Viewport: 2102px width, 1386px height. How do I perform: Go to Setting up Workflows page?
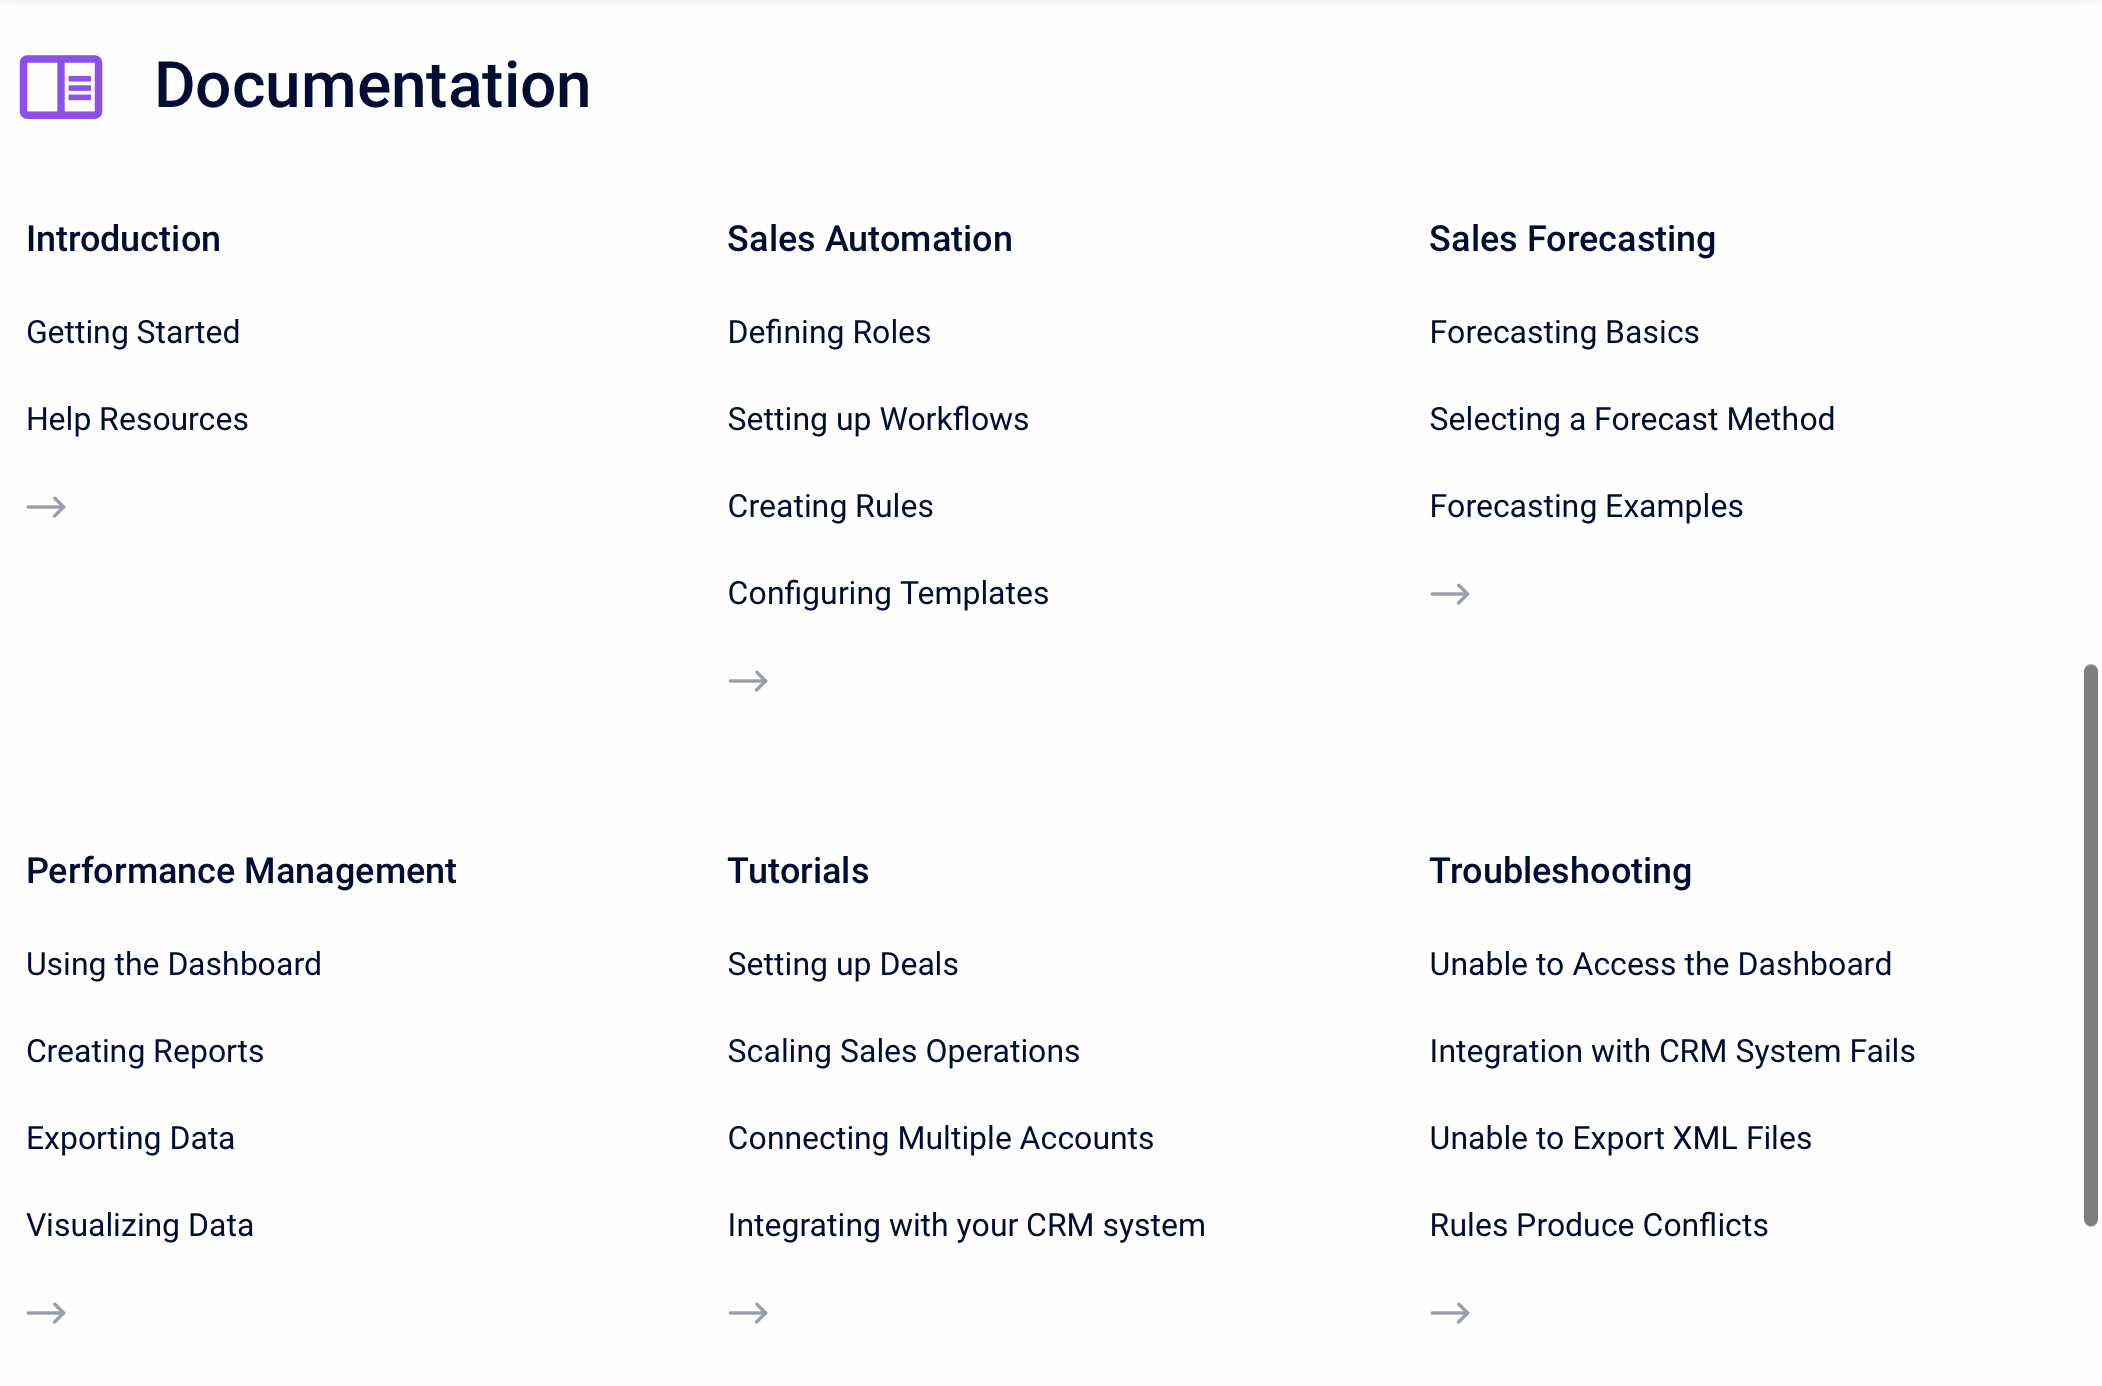[x=877, y=419]
